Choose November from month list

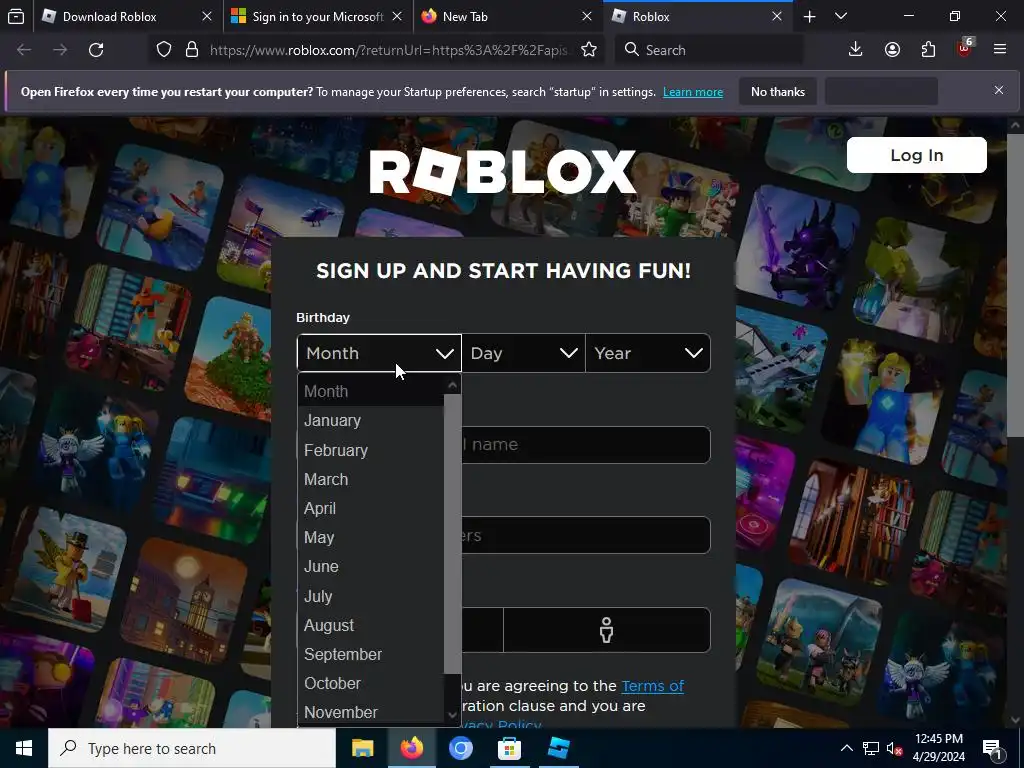tap(371, 712)
